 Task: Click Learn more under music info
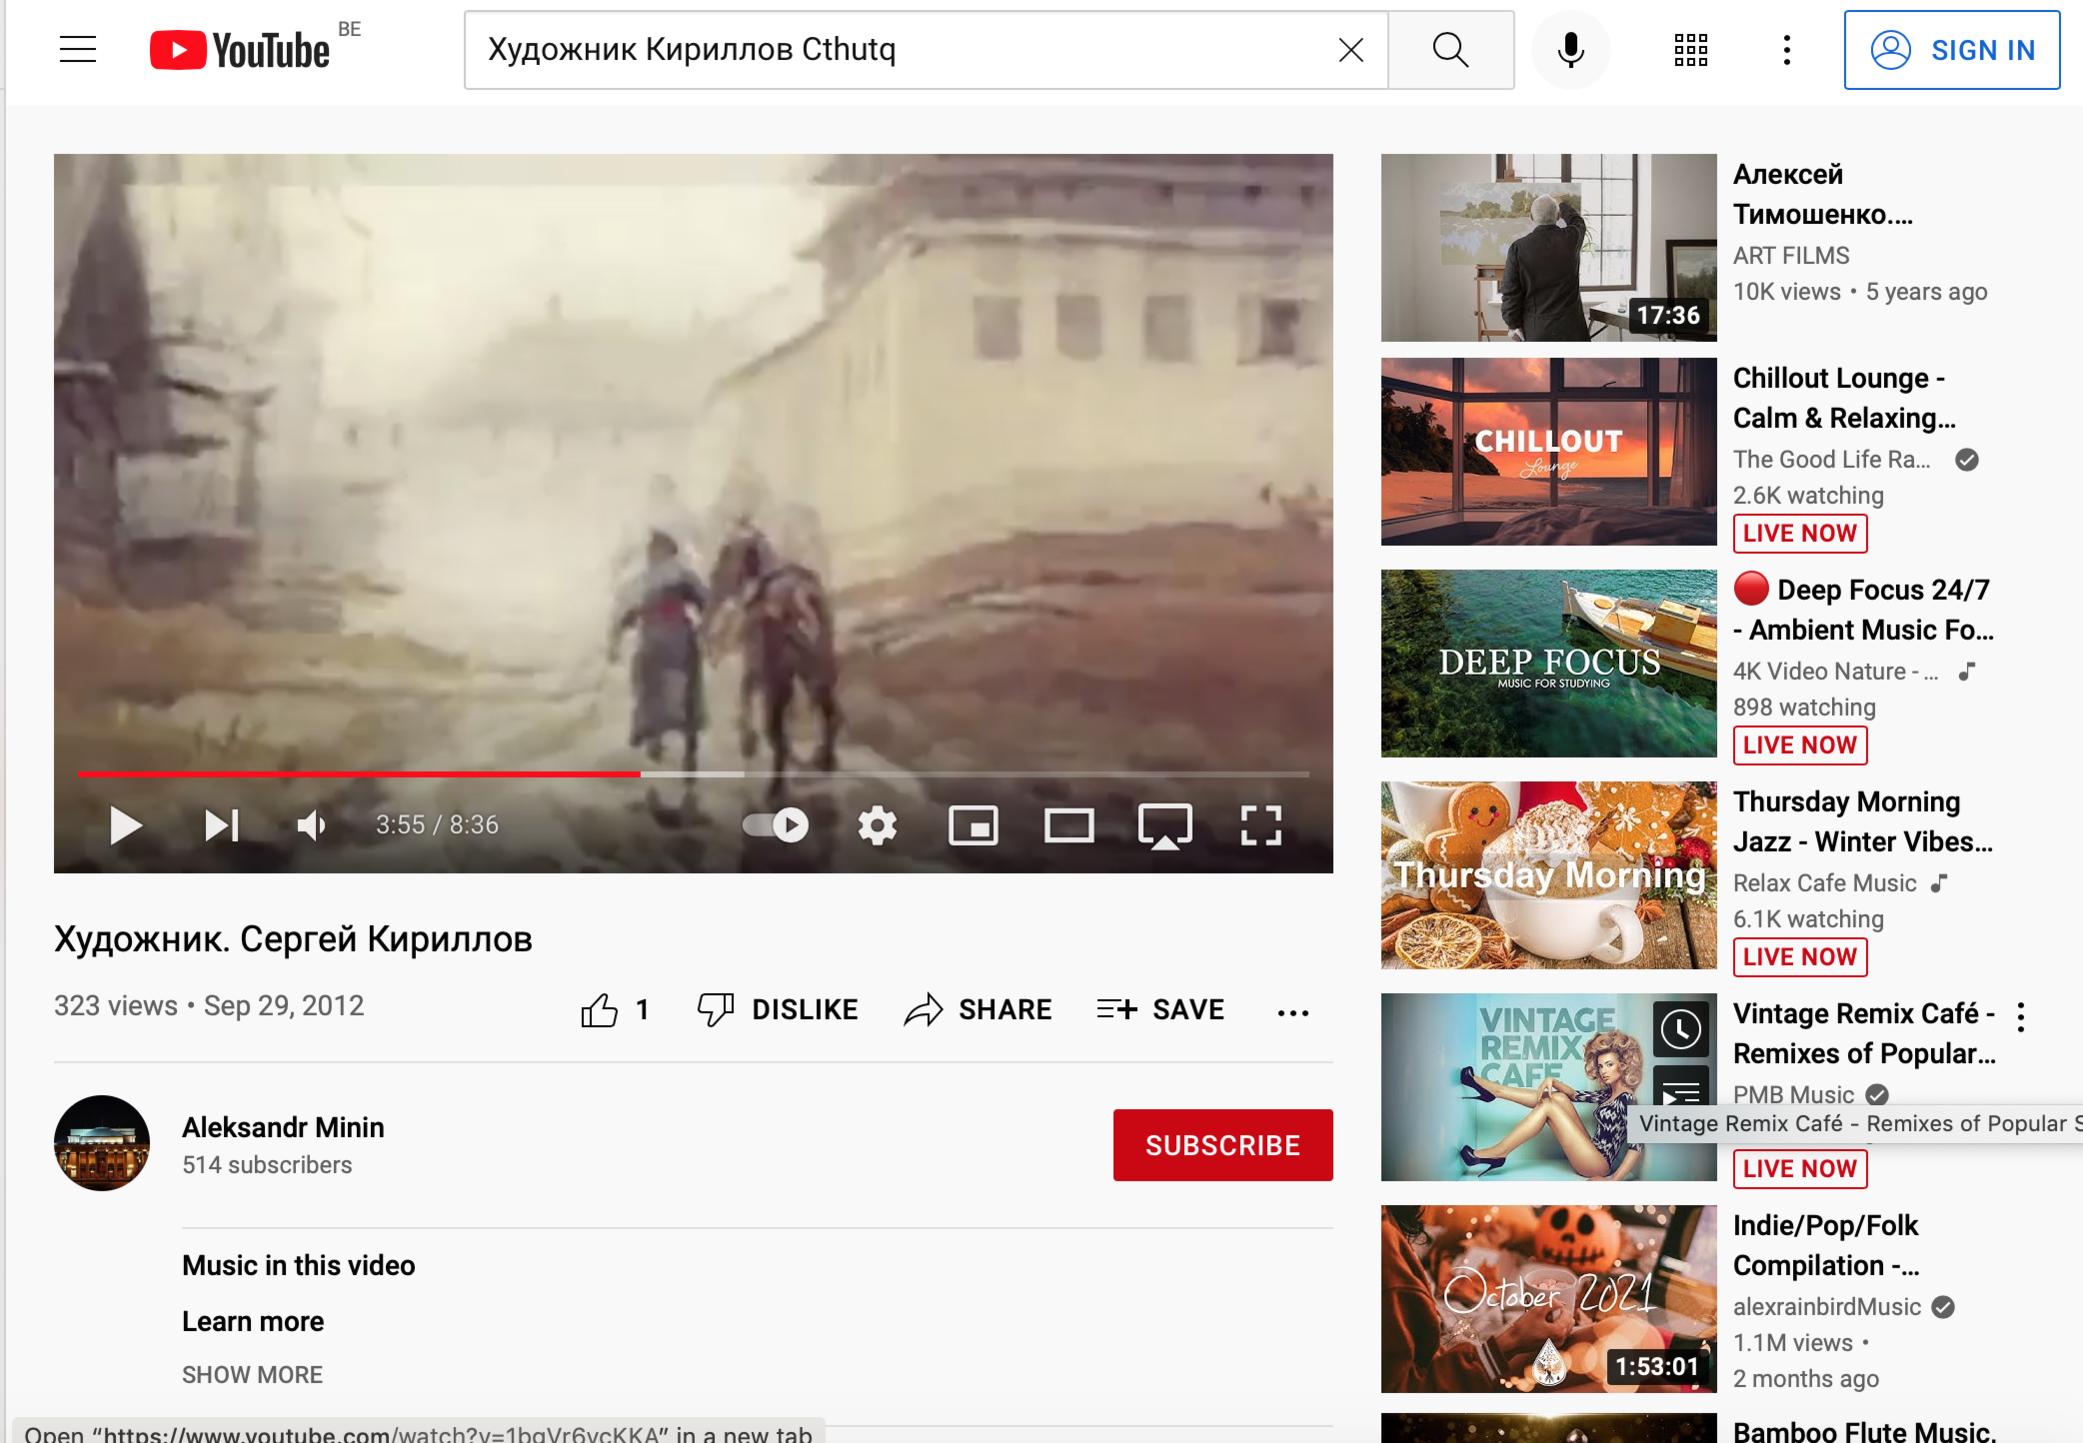(x=253, y=1321)
